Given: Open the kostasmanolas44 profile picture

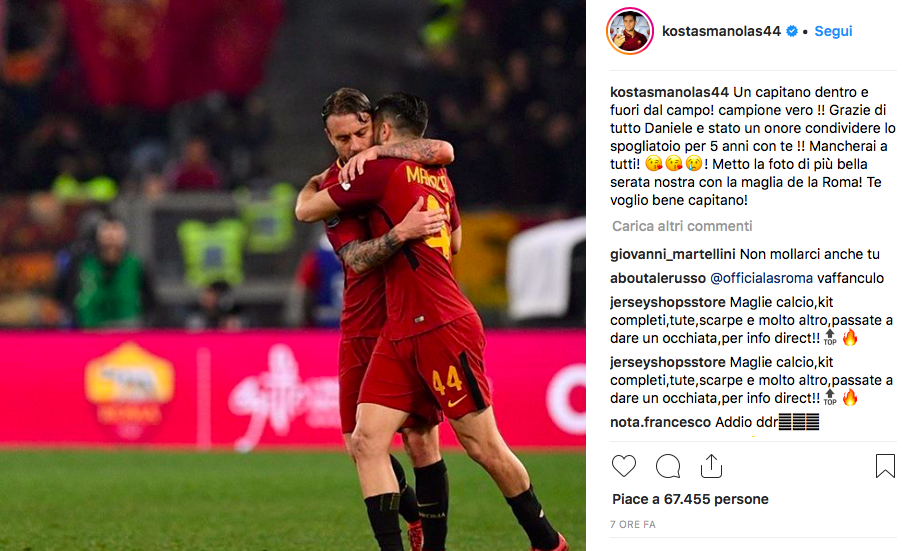Looking at the screenshot, I should pyautogui.click(x=630, y=31).
